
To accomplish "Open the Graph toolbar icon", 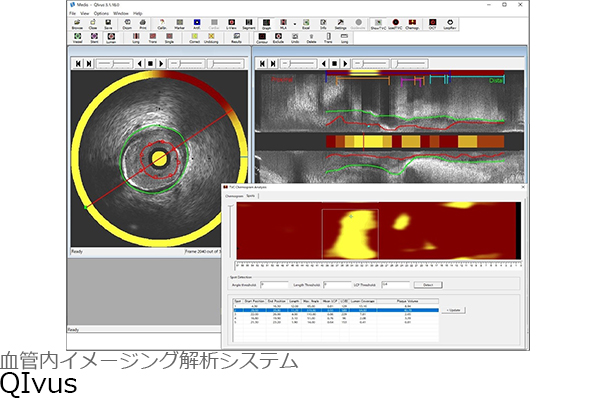I will pos(266,24).
